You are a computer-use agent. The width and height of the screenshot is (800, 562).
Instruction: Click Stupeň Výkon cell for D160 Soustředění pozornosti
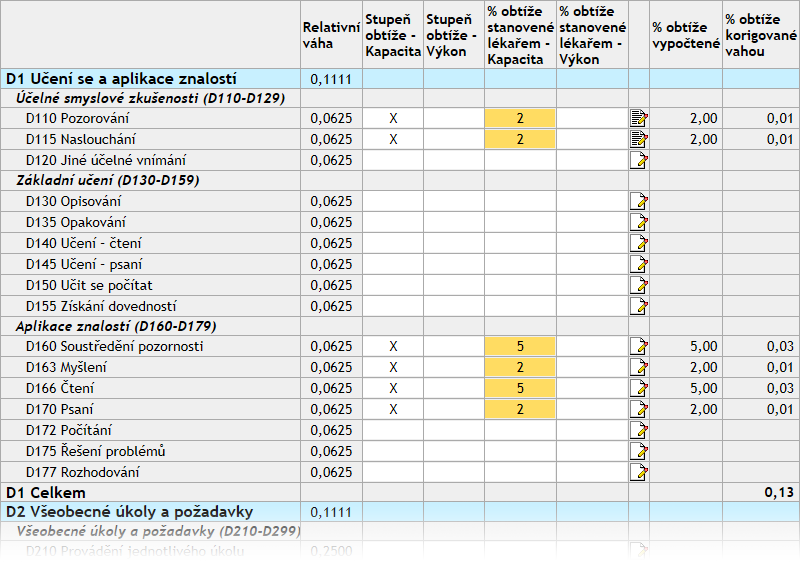point(454,346)
